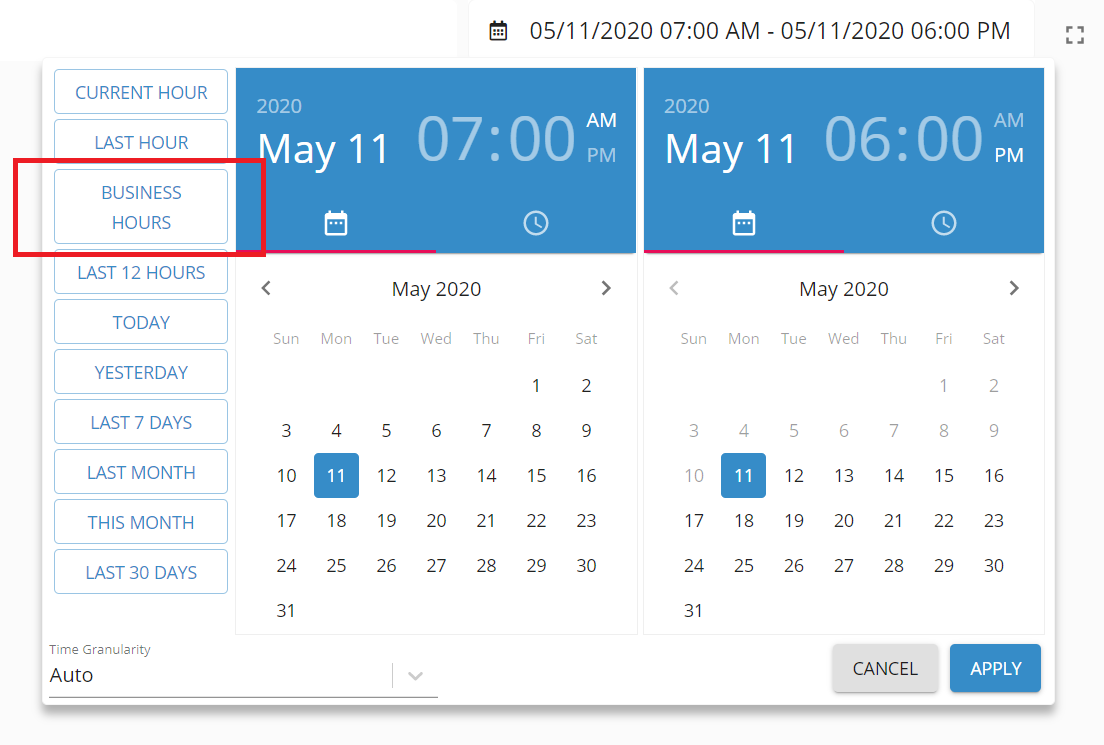Click the fullscreen expand icon

pyautogui.click(x=1075, y=36)
